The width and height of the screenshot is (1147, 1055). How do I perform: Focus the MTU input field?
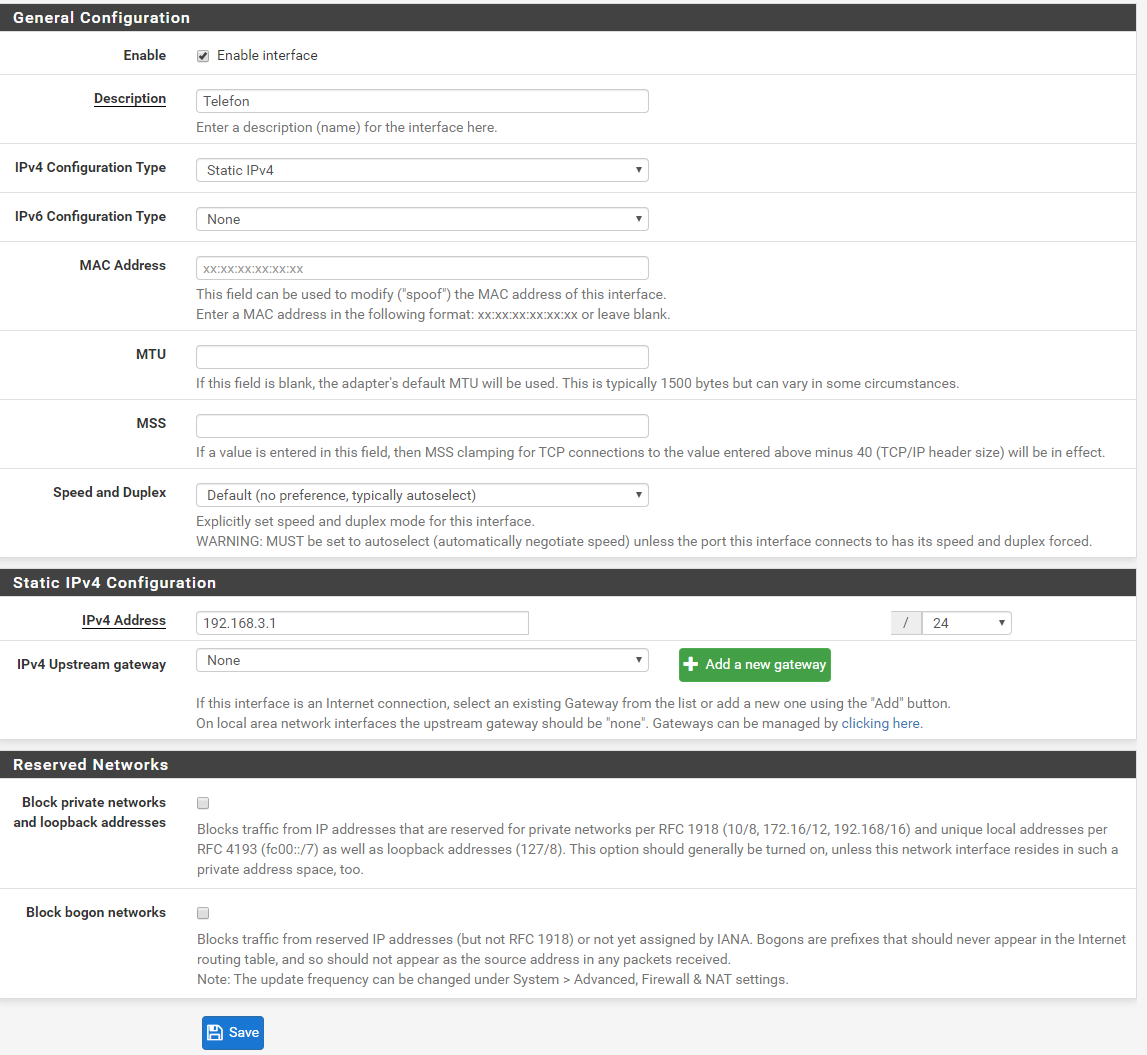[422, 357]
